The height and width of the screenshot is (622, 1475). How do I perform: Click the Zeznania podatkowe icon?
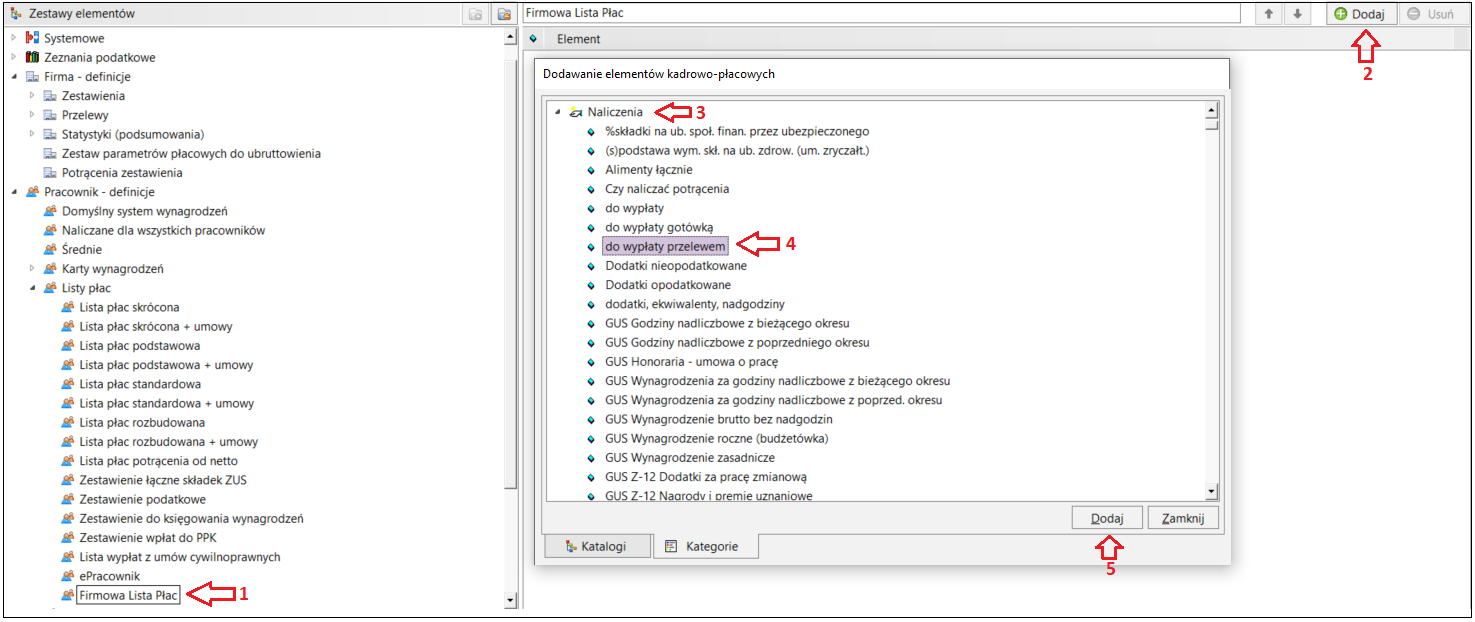[x=32, y=57]
